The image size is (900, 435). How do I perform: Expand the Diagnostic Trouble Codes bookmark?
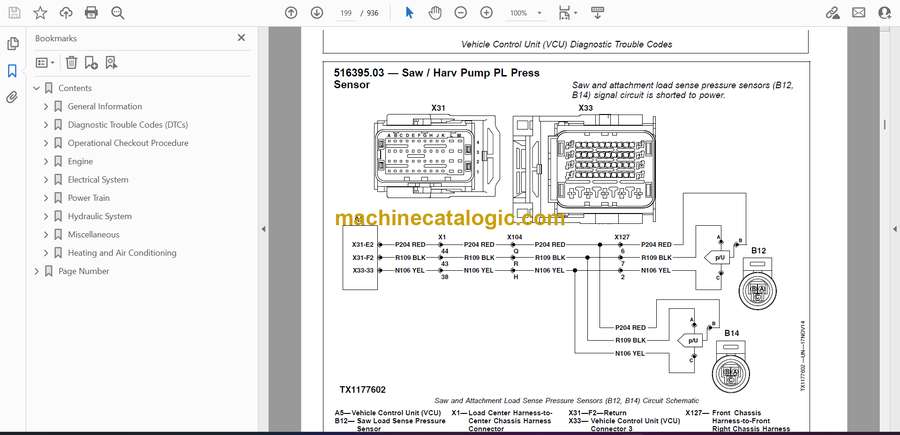click(x=46, y=125)
